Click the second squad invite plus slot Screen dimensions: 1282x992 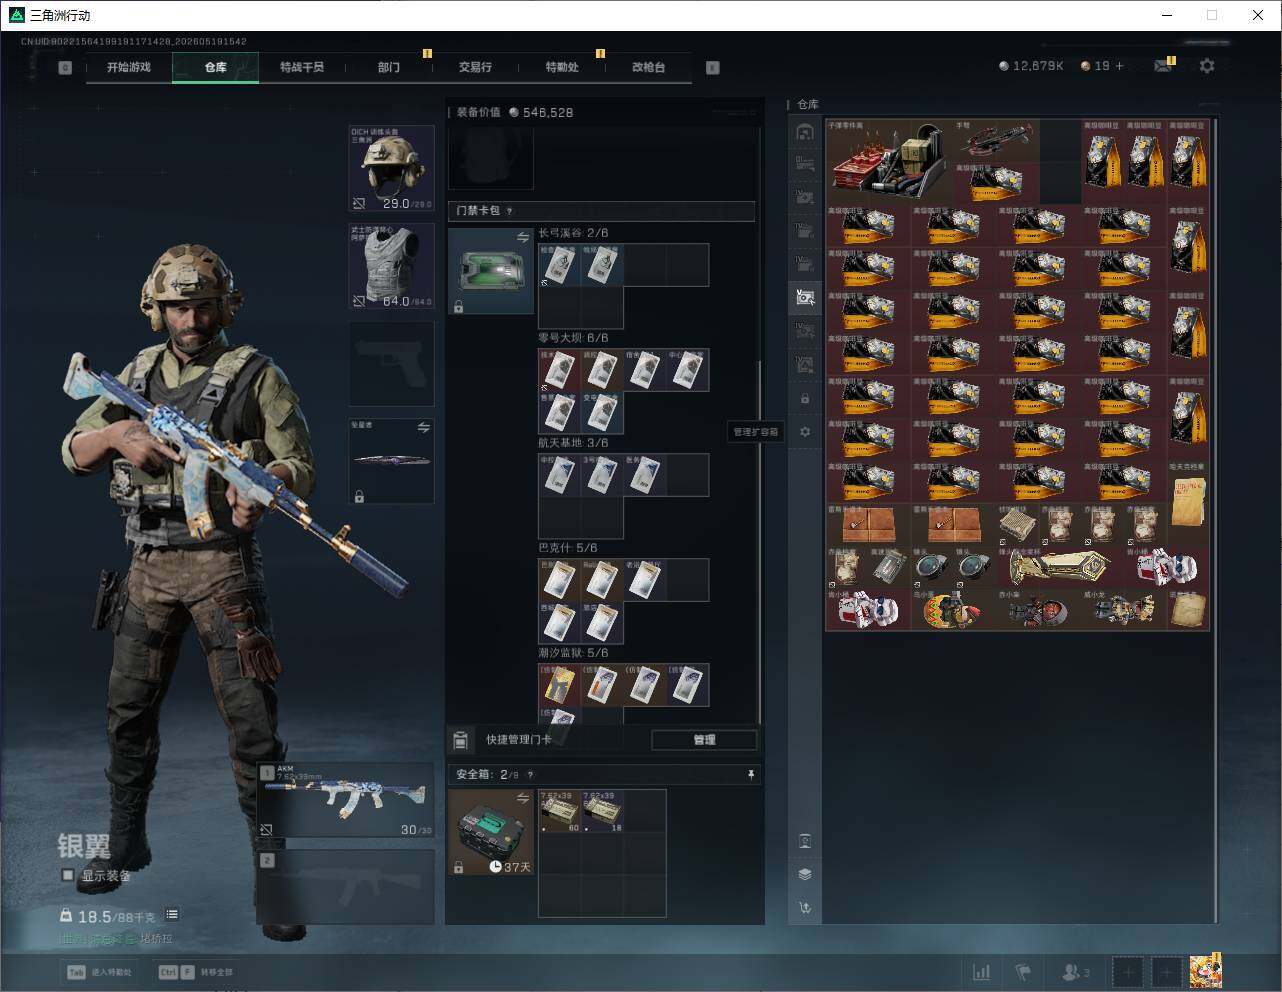(x=1166, y=972)
